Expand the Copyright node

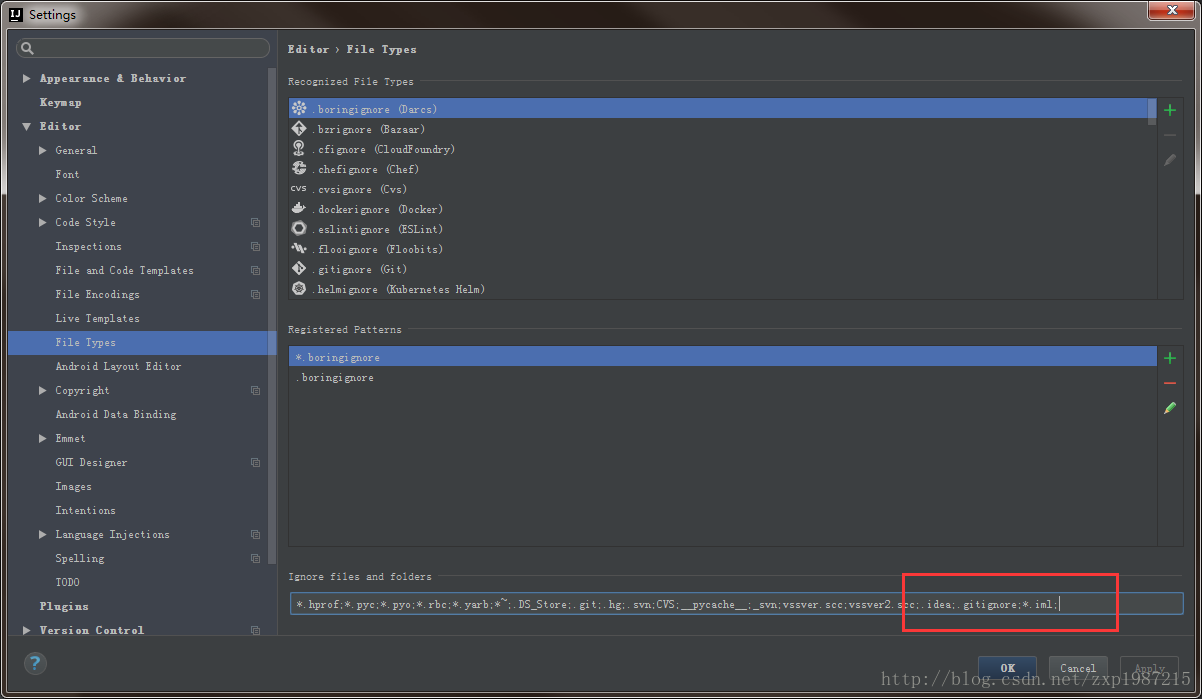[43, 390]
